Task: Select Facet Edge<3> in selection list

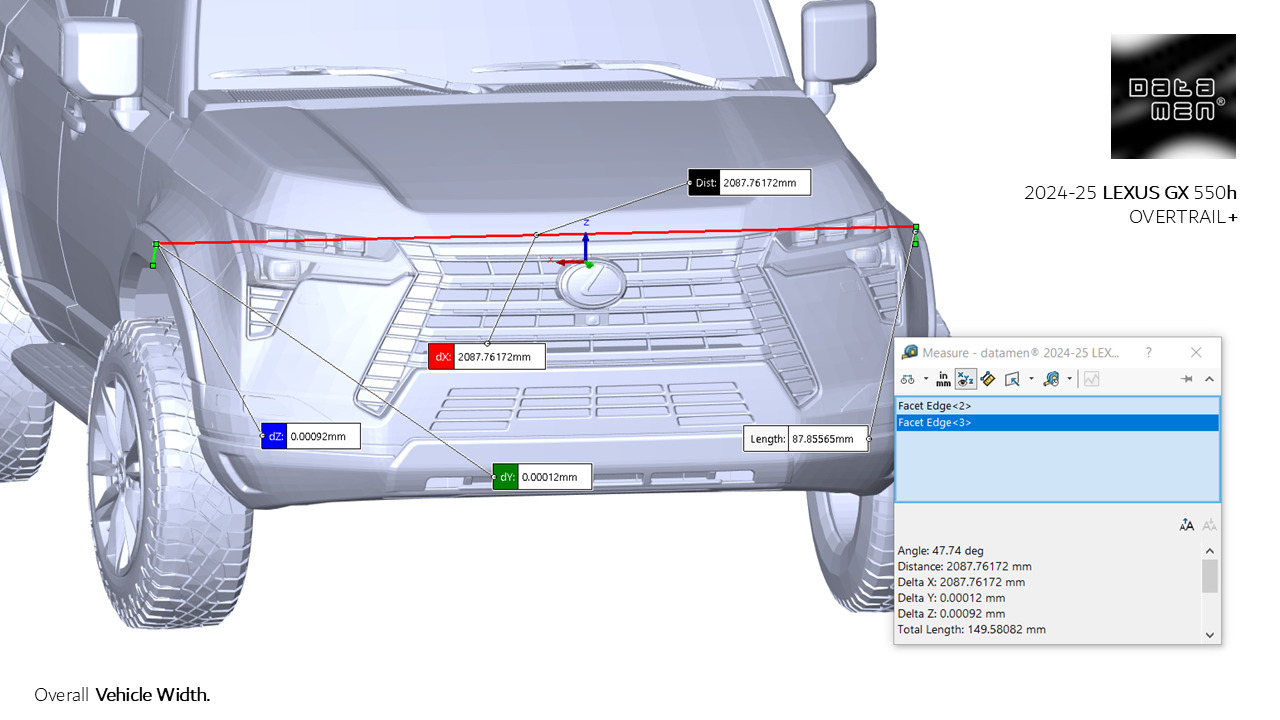Action: tap(1057, 423)
